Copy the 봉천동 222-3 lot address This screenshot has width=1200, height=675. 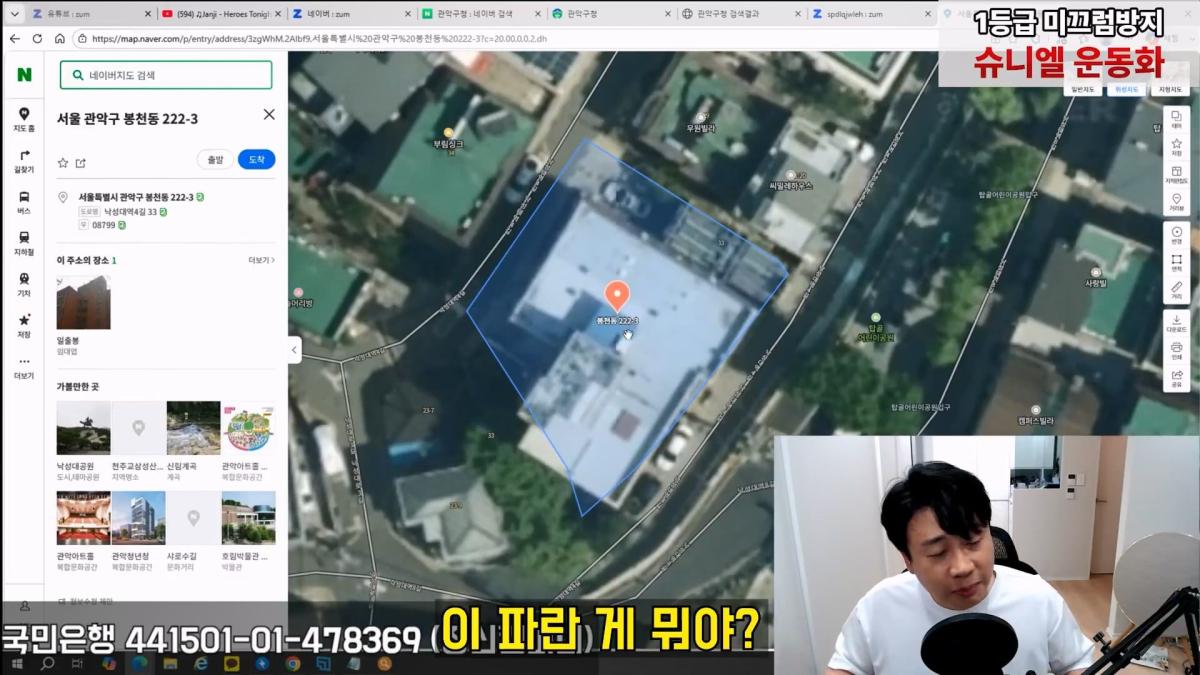tap(200, 197)
